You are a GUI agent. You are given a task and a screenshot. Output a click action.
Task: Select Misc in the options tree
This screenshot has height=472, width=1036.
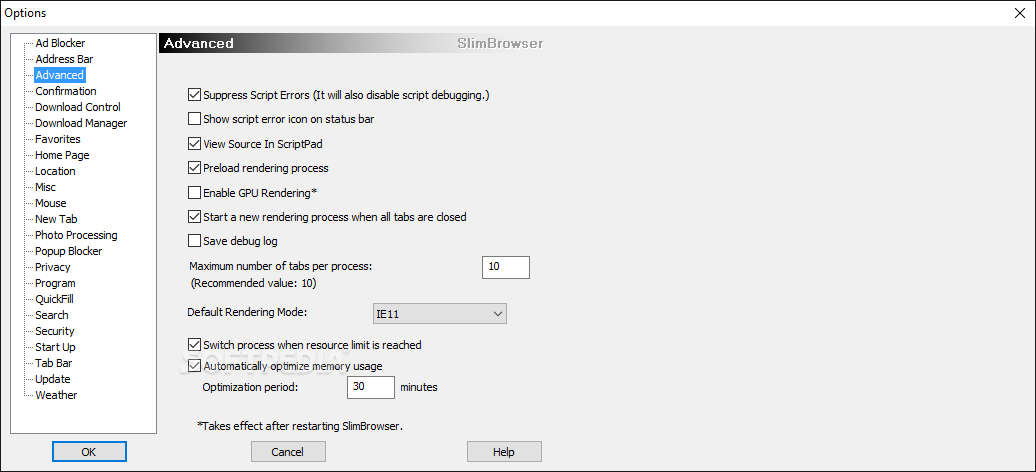point(45,187)
